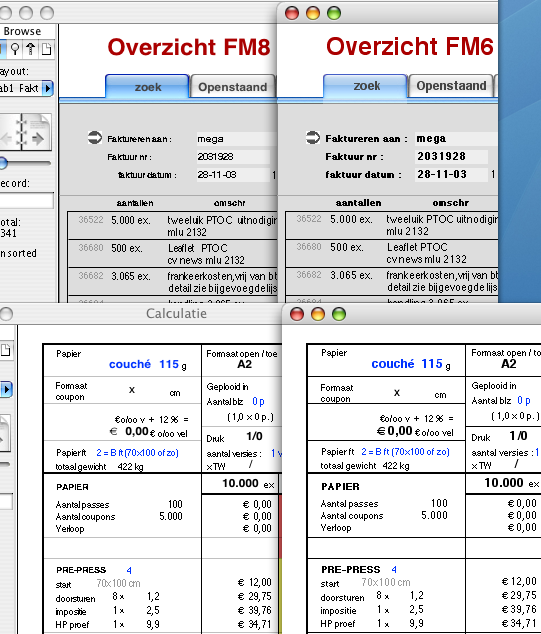Click Druk '1/0' in Calculatie window

(x=254, y=436)
